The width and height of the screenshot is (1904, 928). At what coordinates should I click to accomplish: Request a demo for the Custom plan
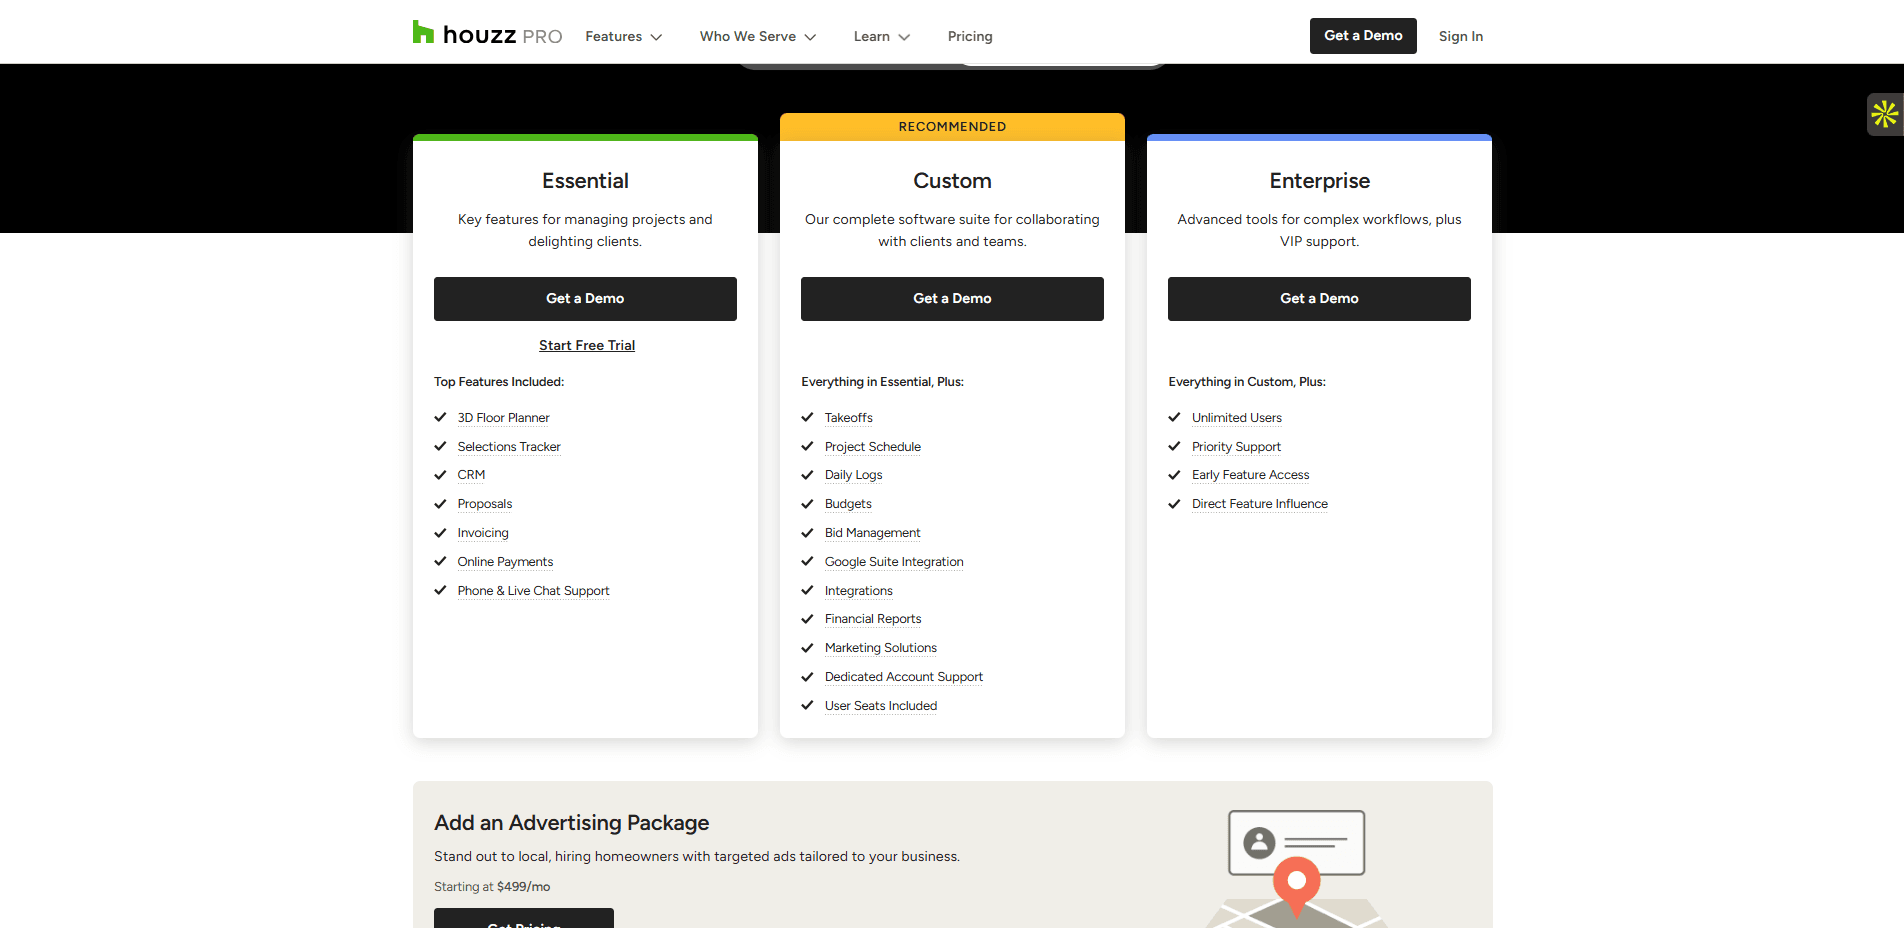[952, 299]
